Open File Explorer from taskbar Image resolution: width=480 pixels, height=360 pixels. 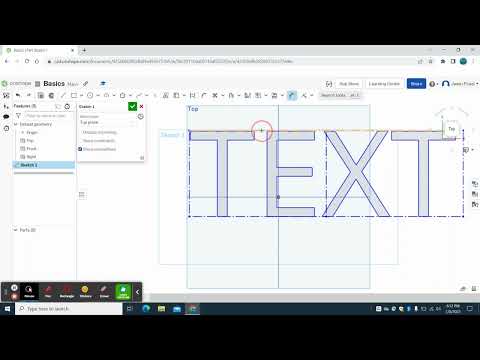(161, 309)
